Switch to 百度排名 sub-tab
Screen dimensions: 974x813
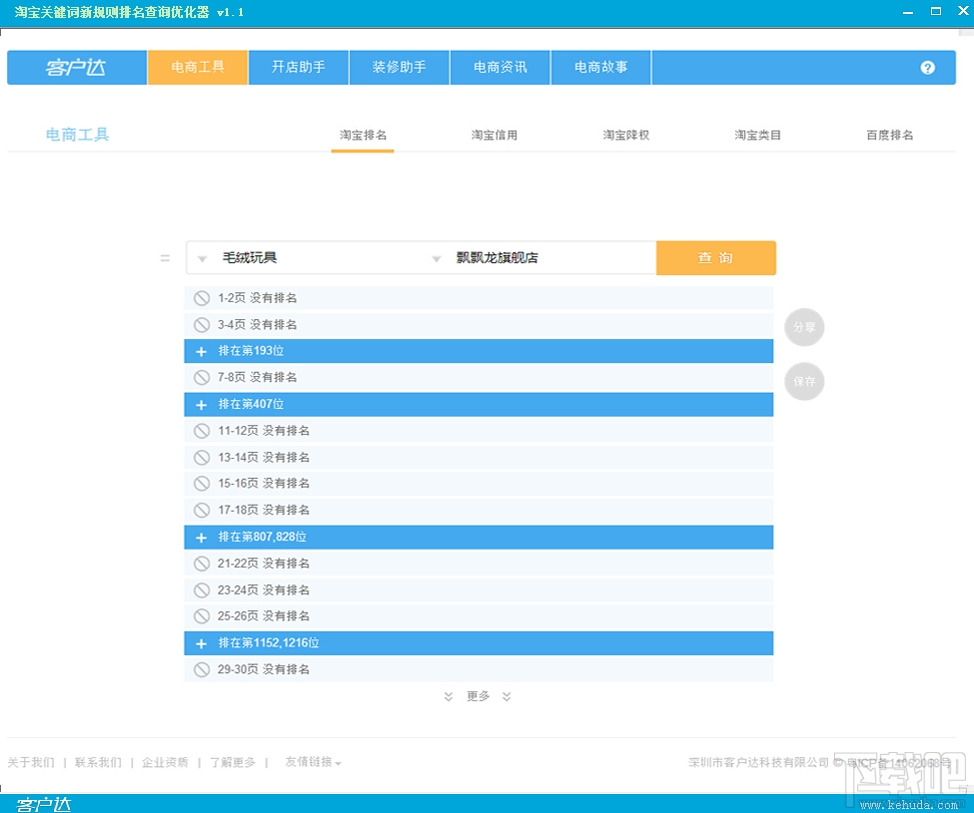tap(890, 135)
